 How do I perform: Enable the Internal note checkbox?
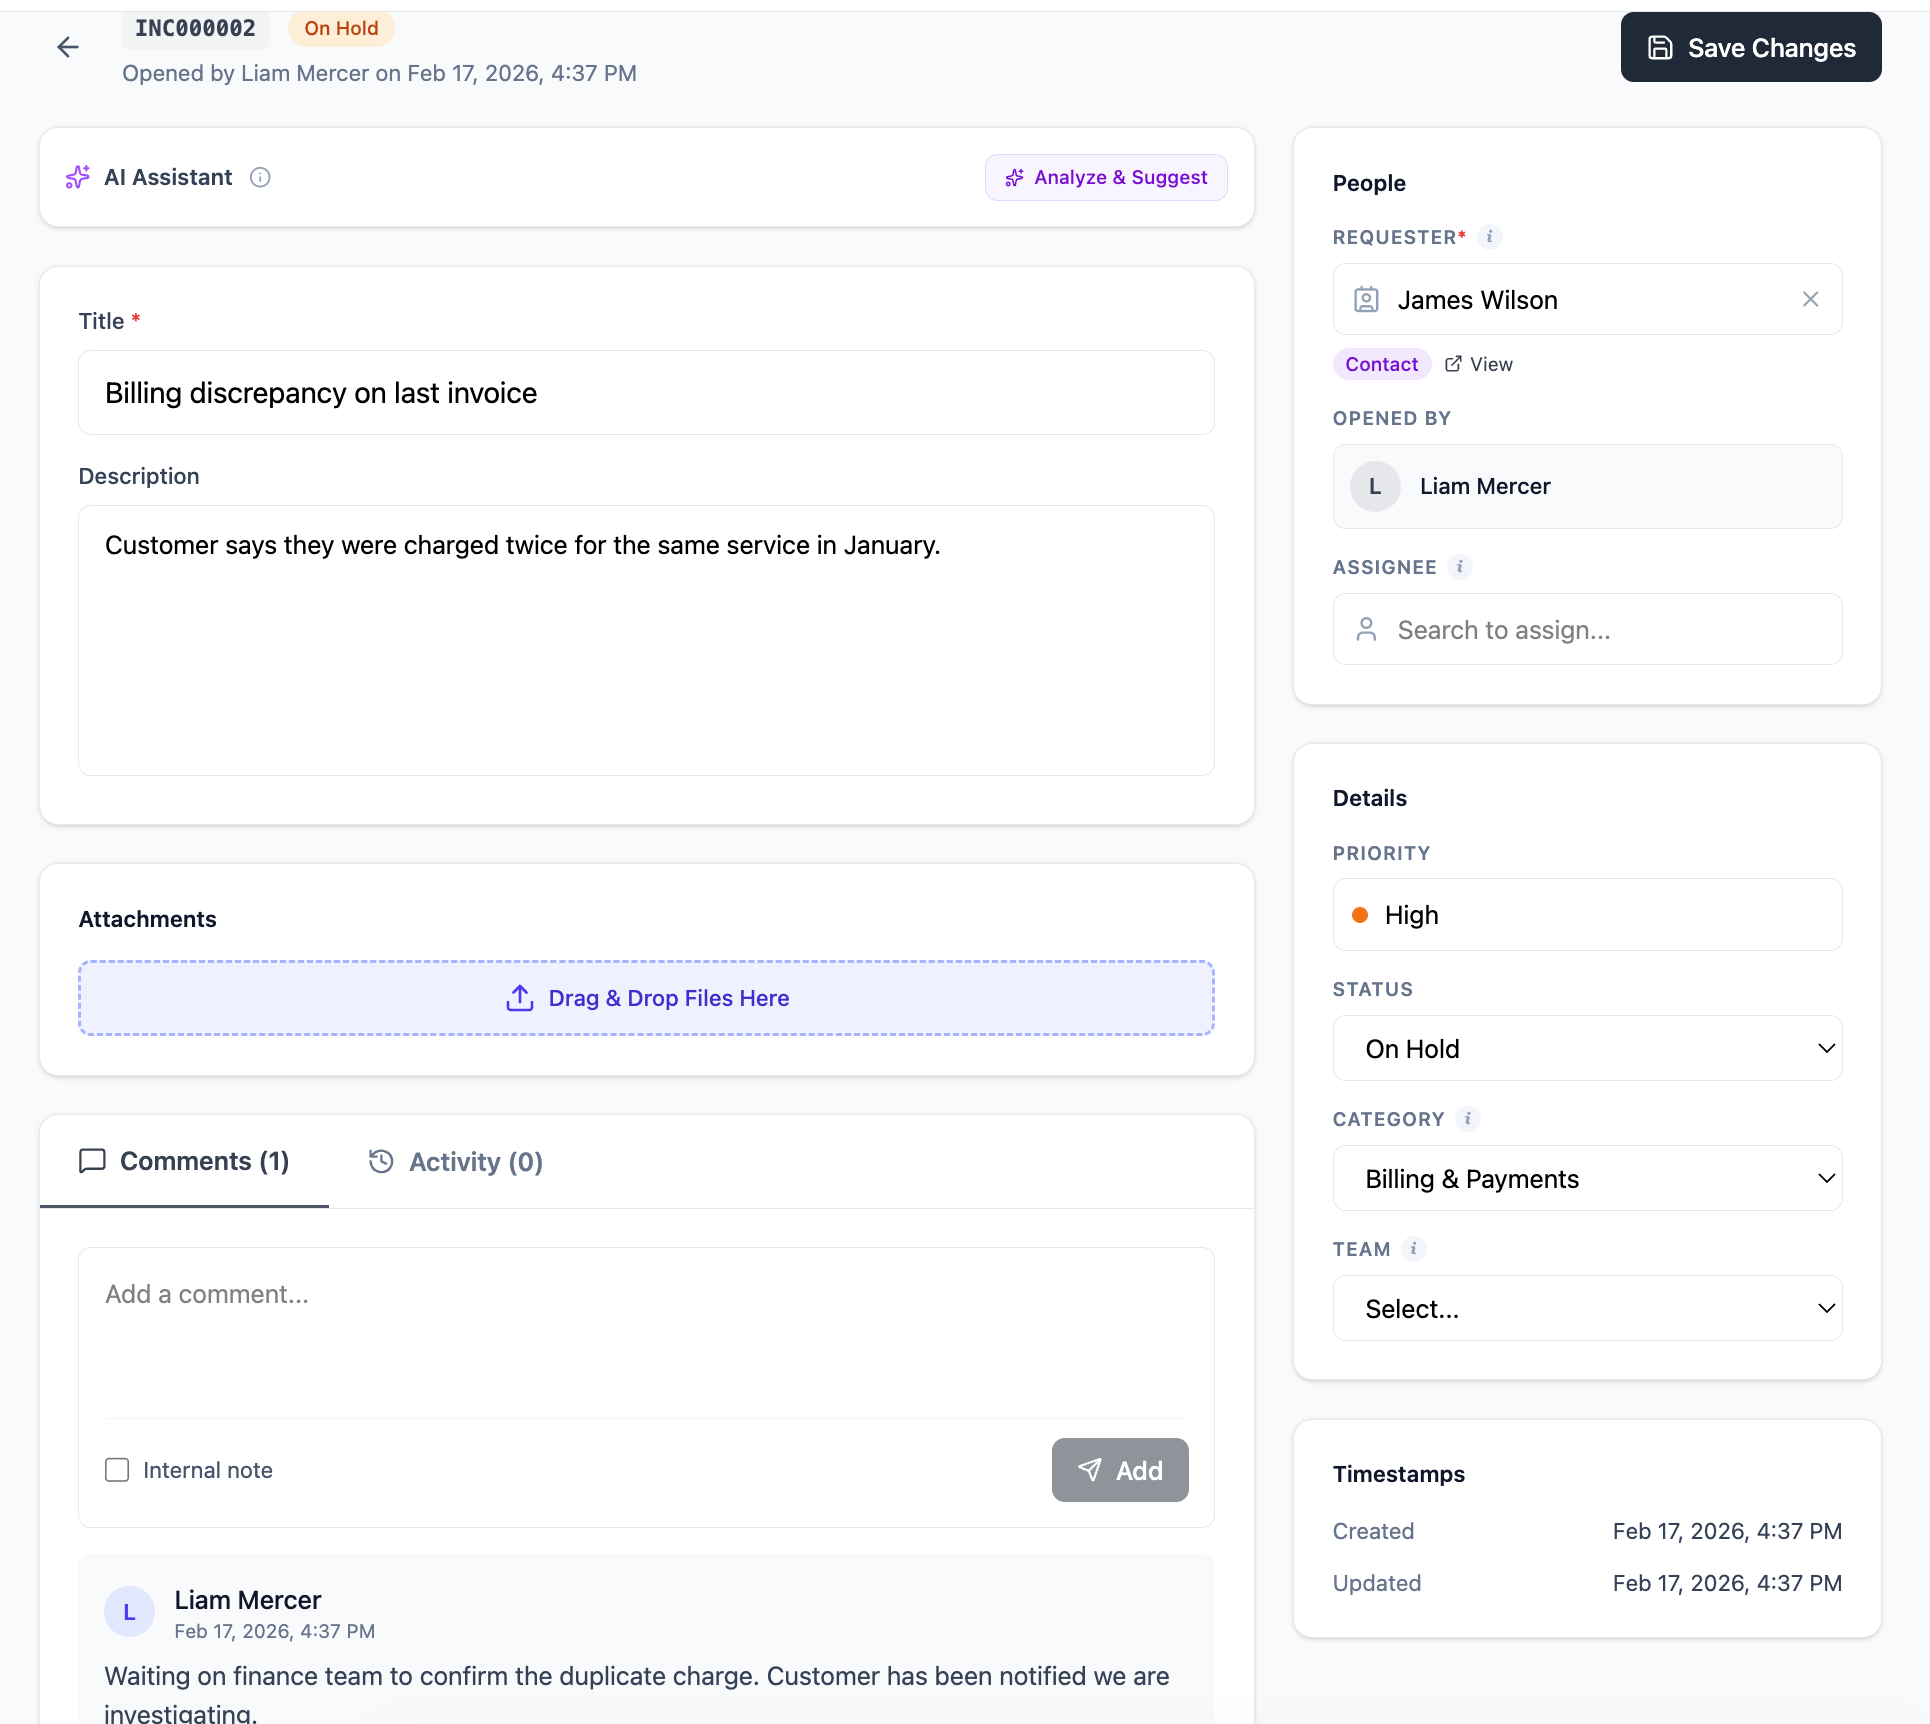click(117, 1470)
